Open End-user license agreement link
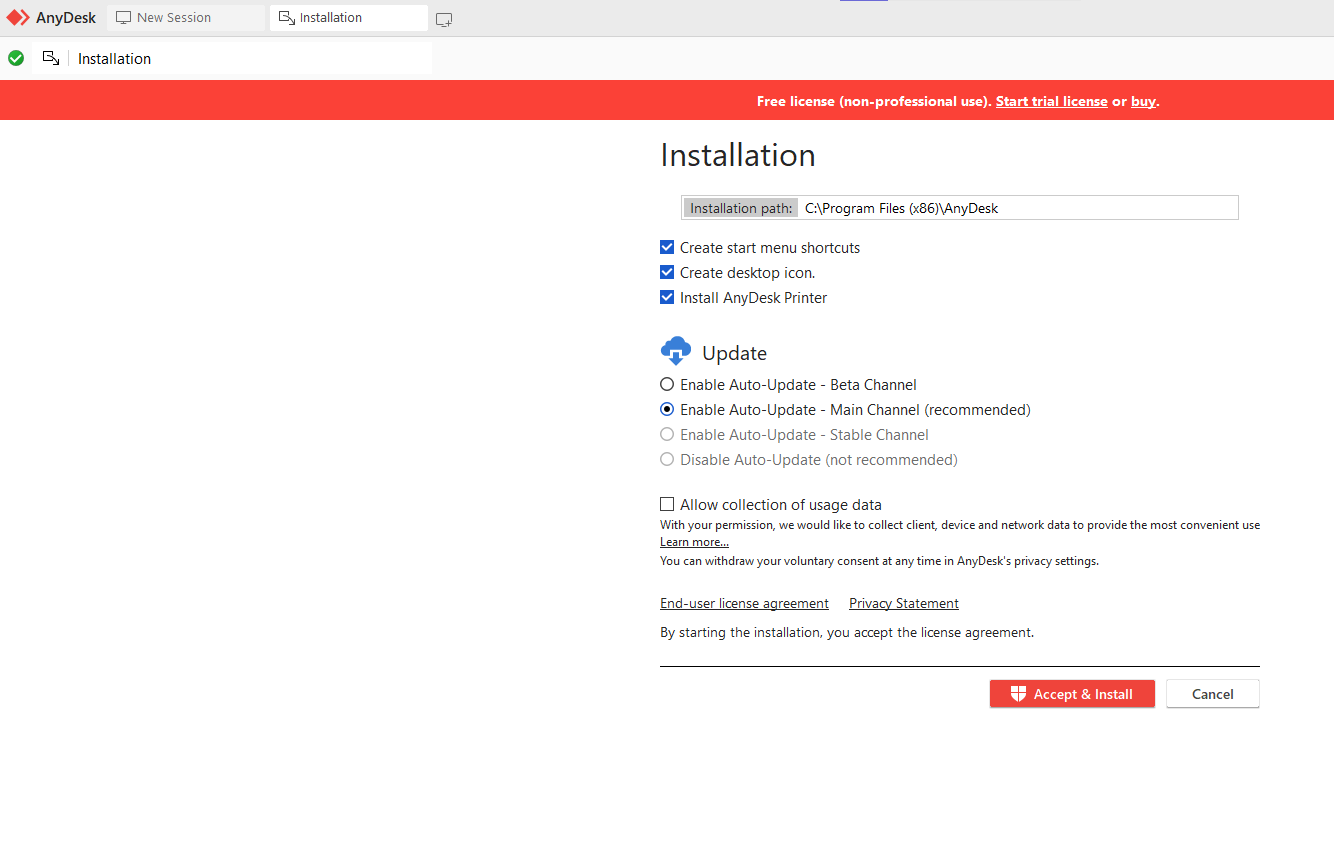 (744, 603)
